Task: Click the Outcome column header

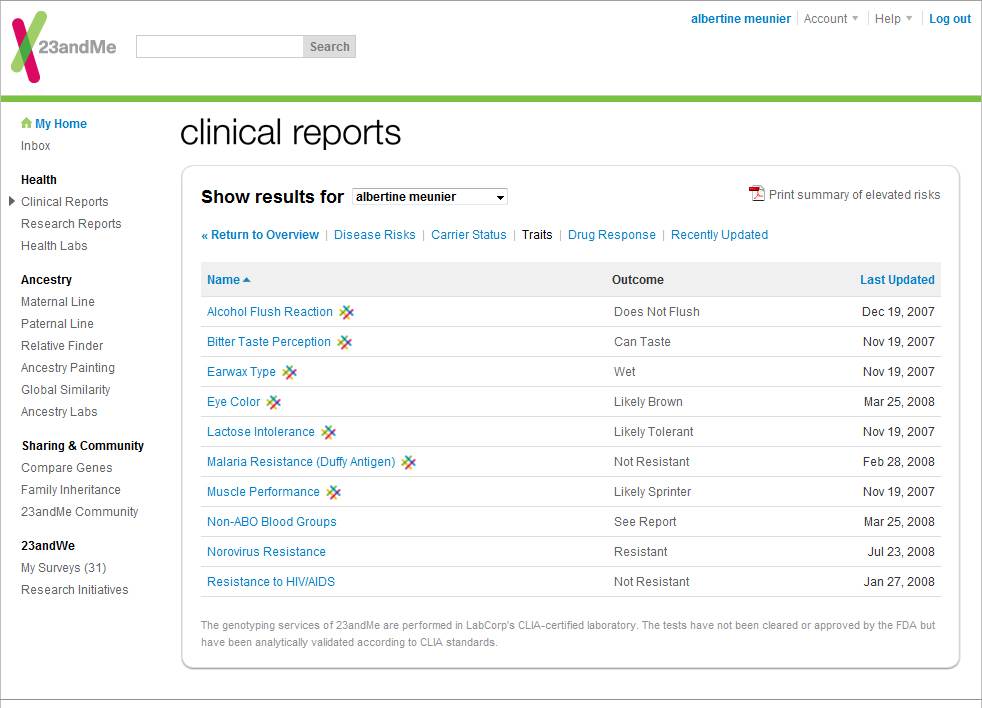Action: click(x=638, y=280)
